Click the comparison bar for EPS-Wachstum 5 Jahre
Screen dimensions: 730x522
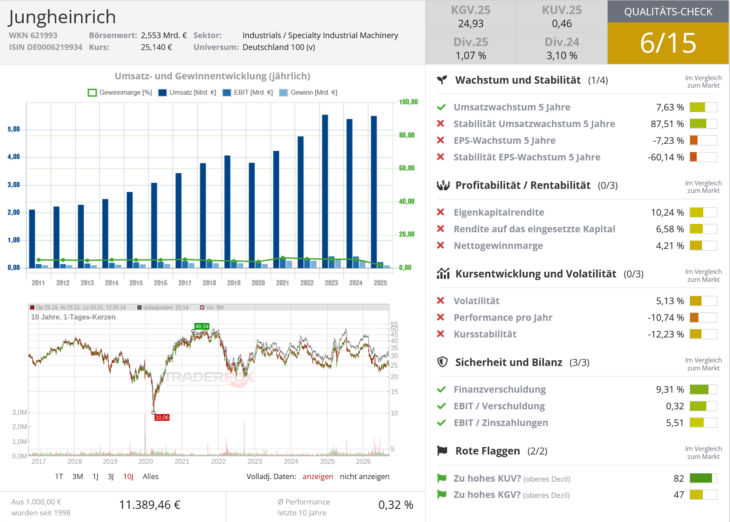click(703, 141)
